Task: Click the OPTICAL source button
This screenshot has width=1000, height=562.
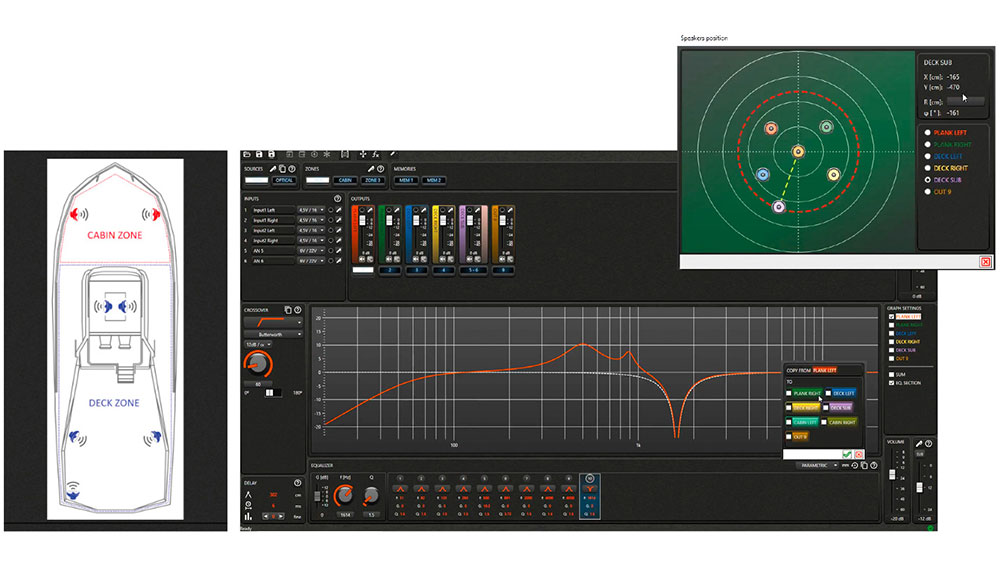Action: point(284,181)
